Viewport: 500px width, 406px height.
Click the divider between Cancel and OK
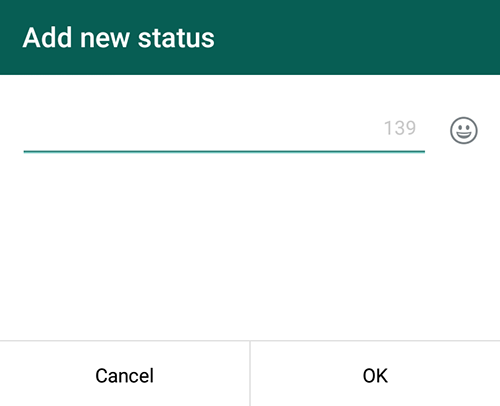click(250, 374)
